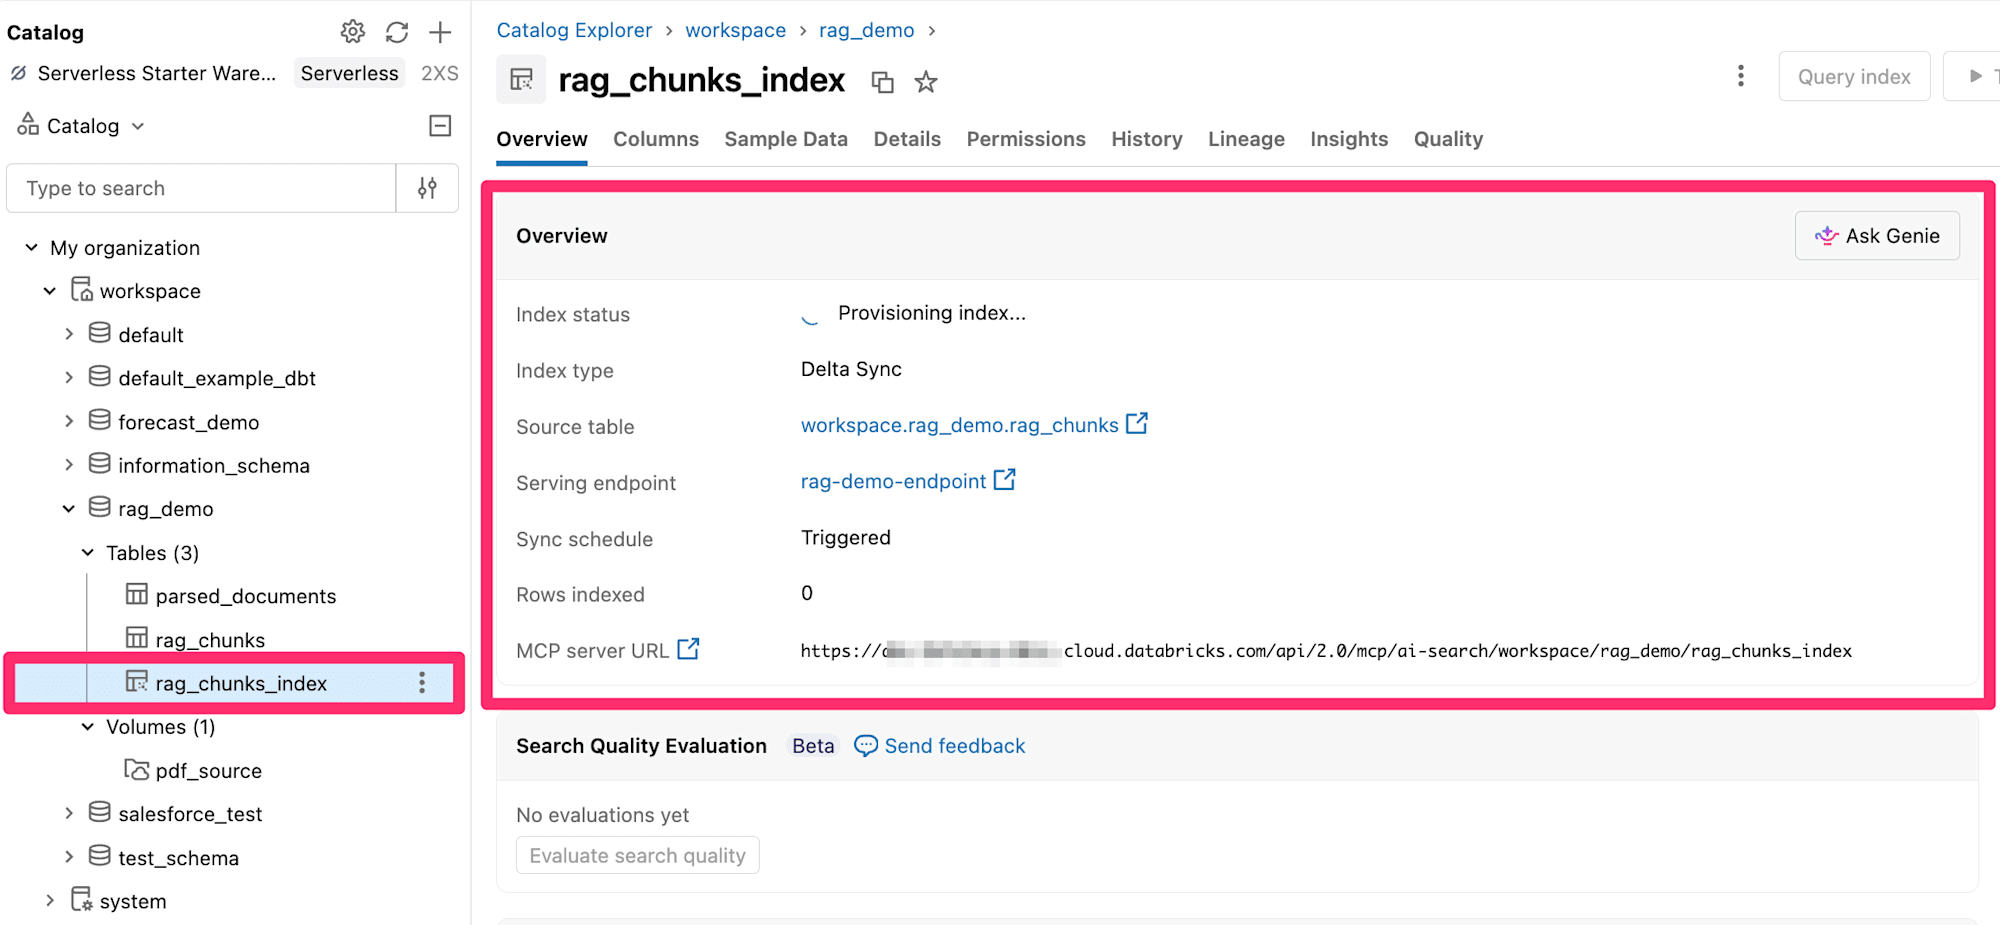The width and height of the screenshot is (2000, 925).
Task: Click the Provisioning index status text
Action: (931, 313)
